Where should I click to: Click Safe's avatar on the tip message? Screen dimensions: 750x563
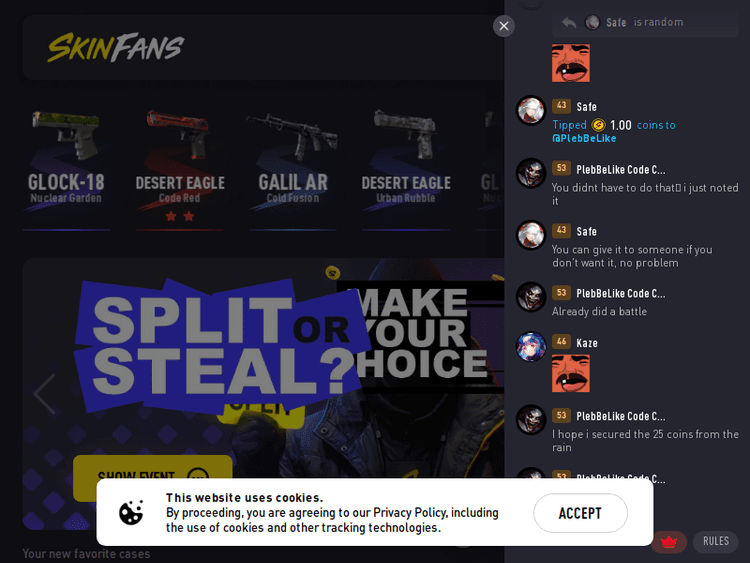pos(531,110)
